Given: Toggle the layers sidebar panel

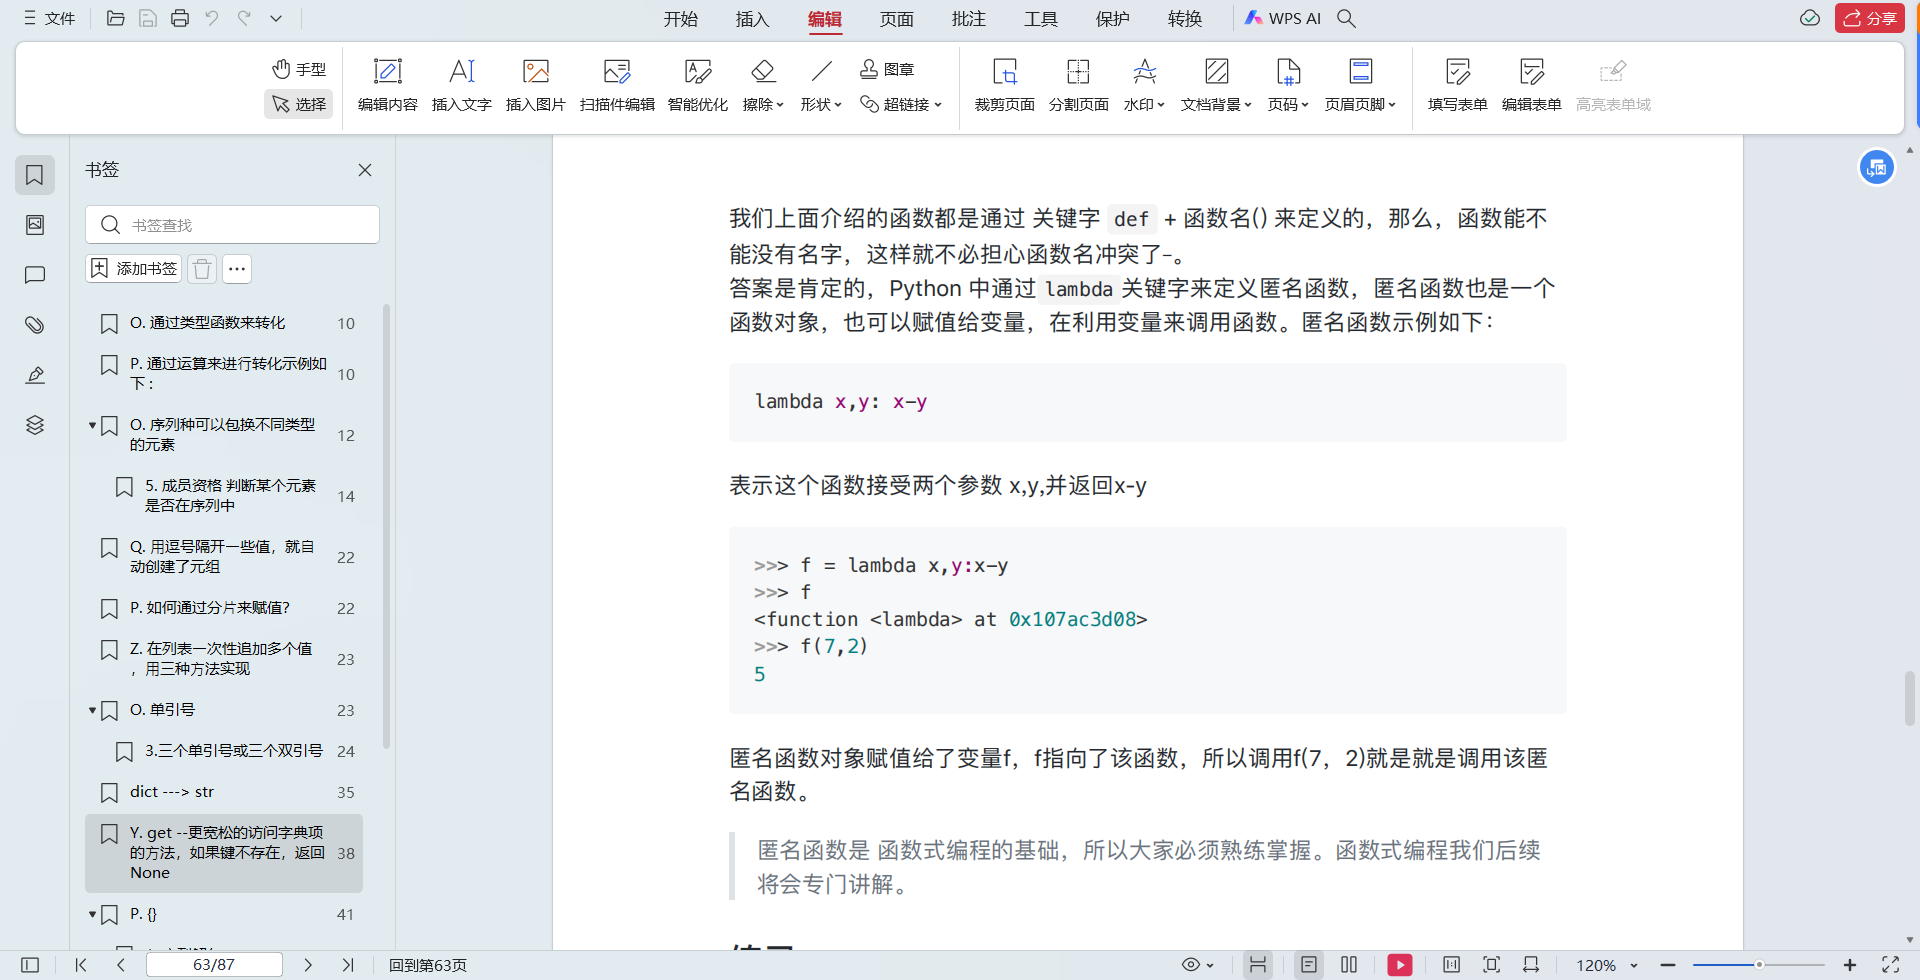Looking at the screenshot, I should [x=35, y=425].
